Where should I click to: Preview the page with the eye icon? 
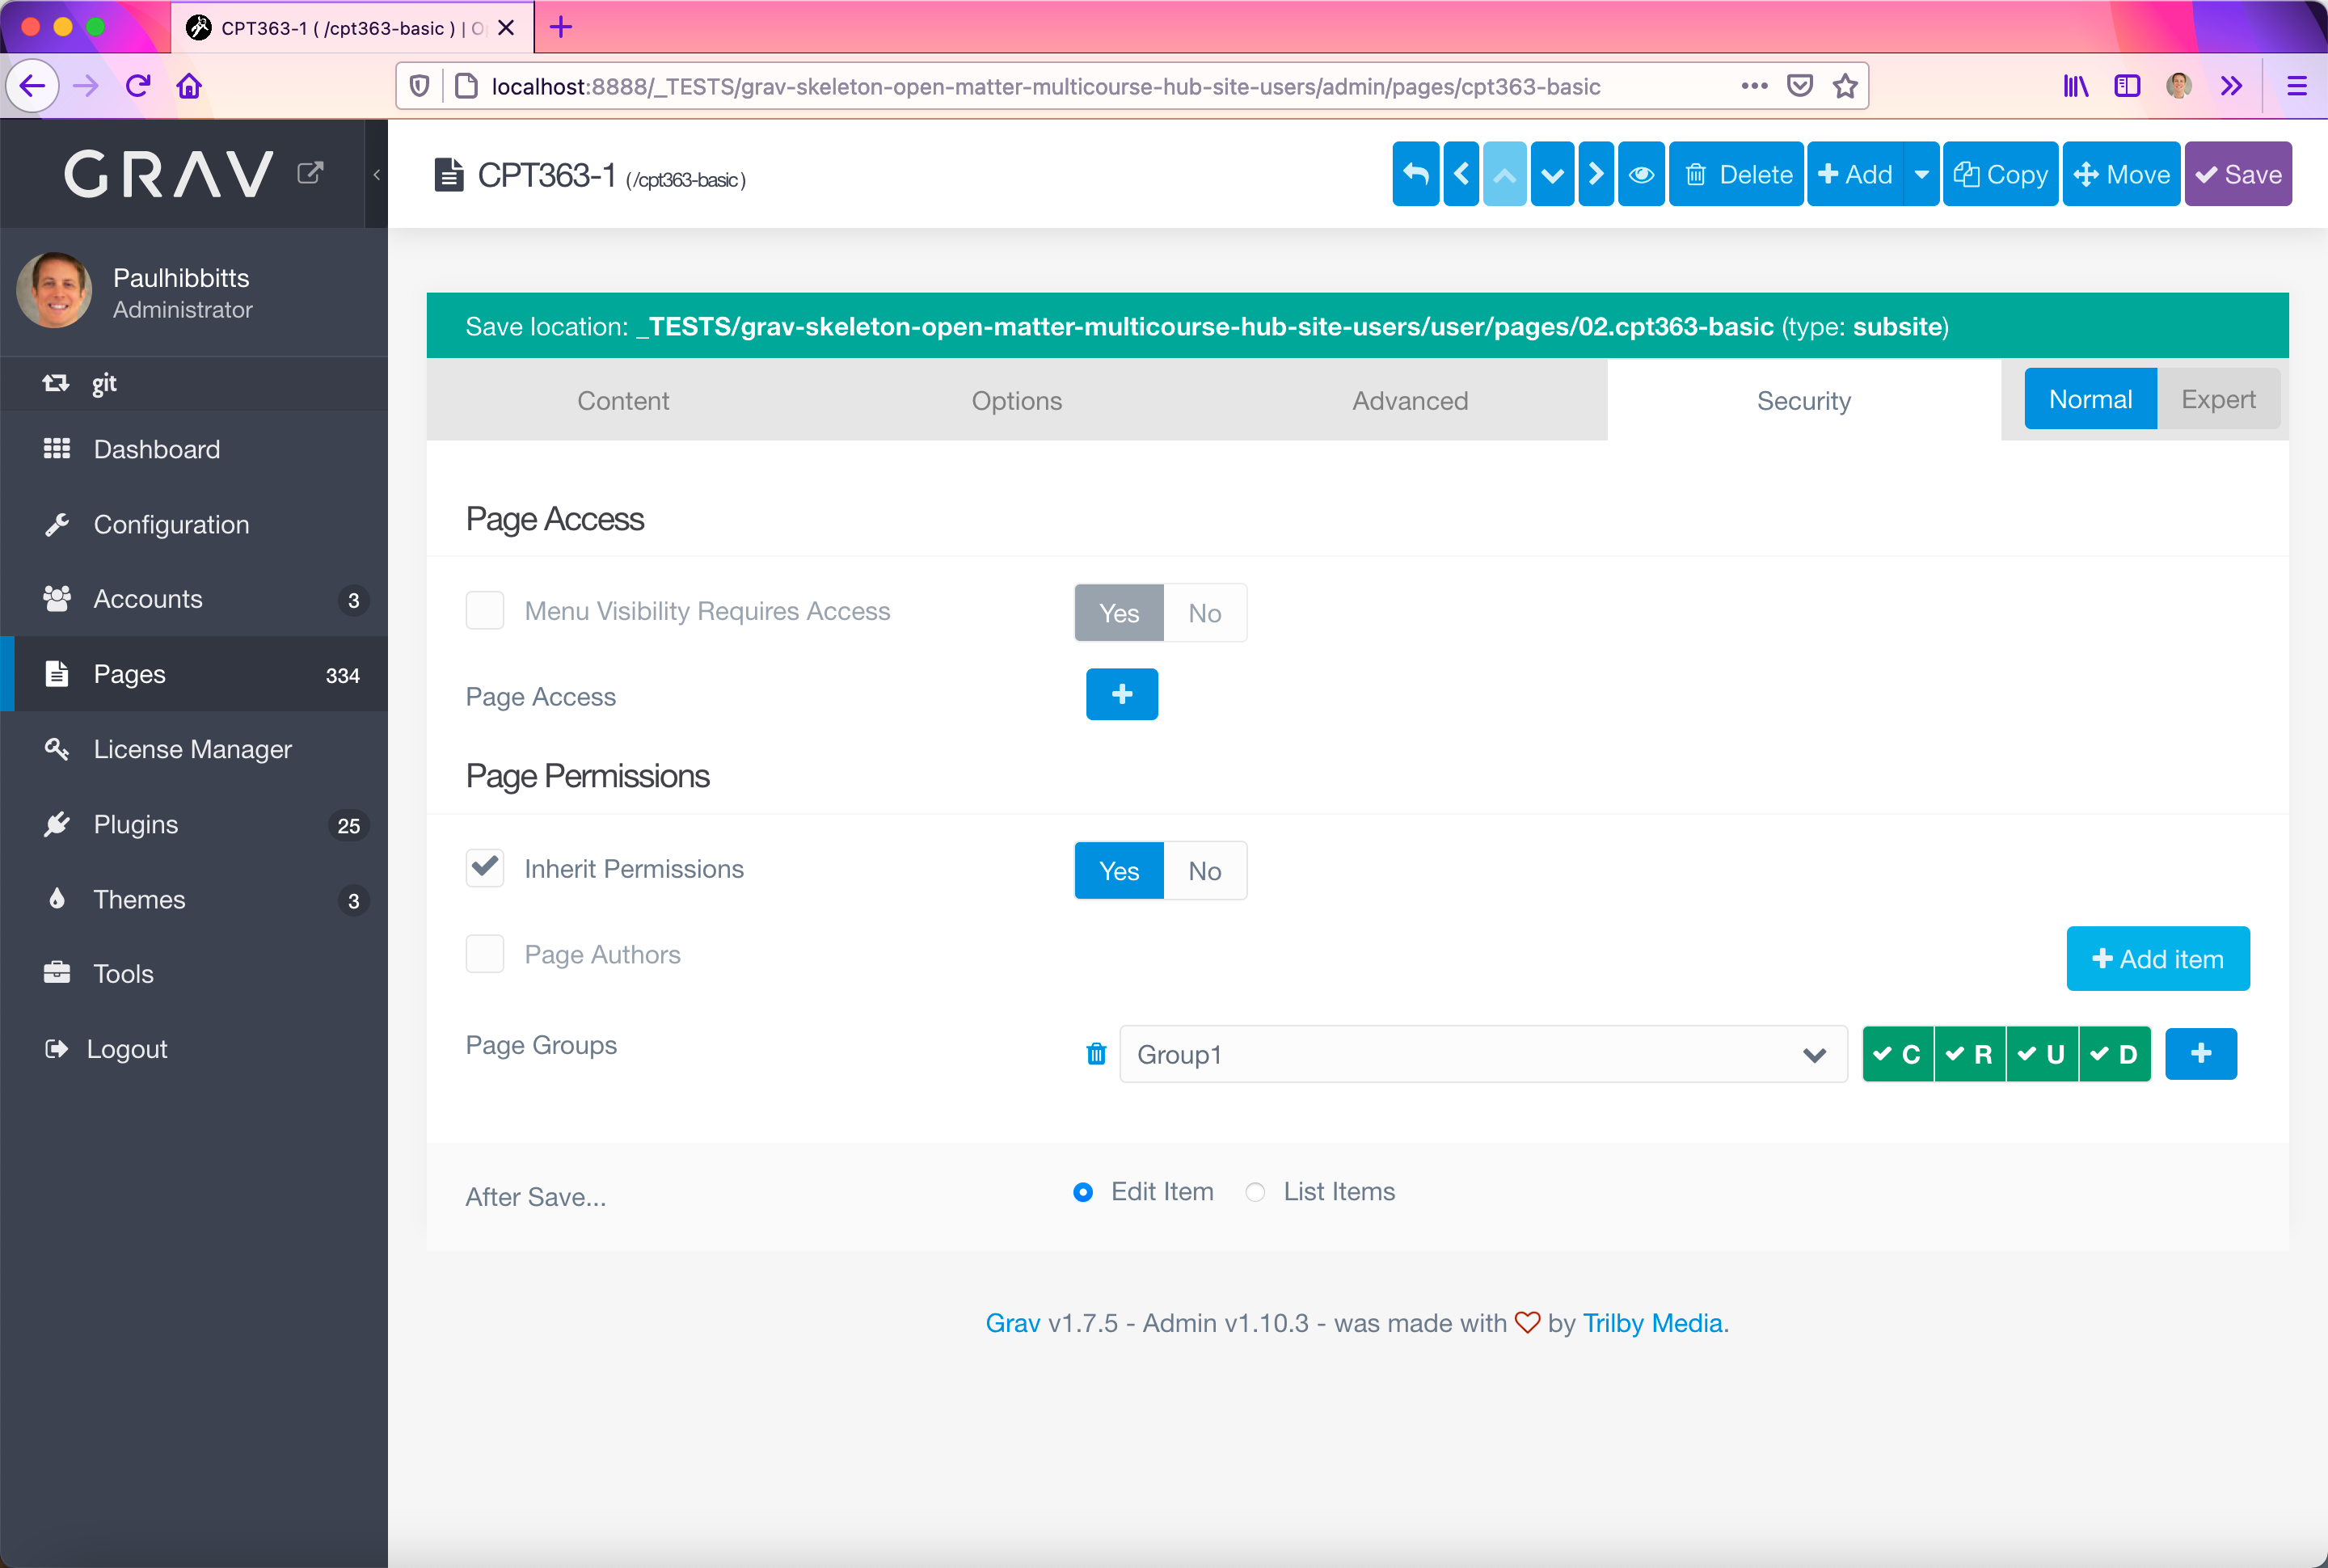(x=1640, y=173)
